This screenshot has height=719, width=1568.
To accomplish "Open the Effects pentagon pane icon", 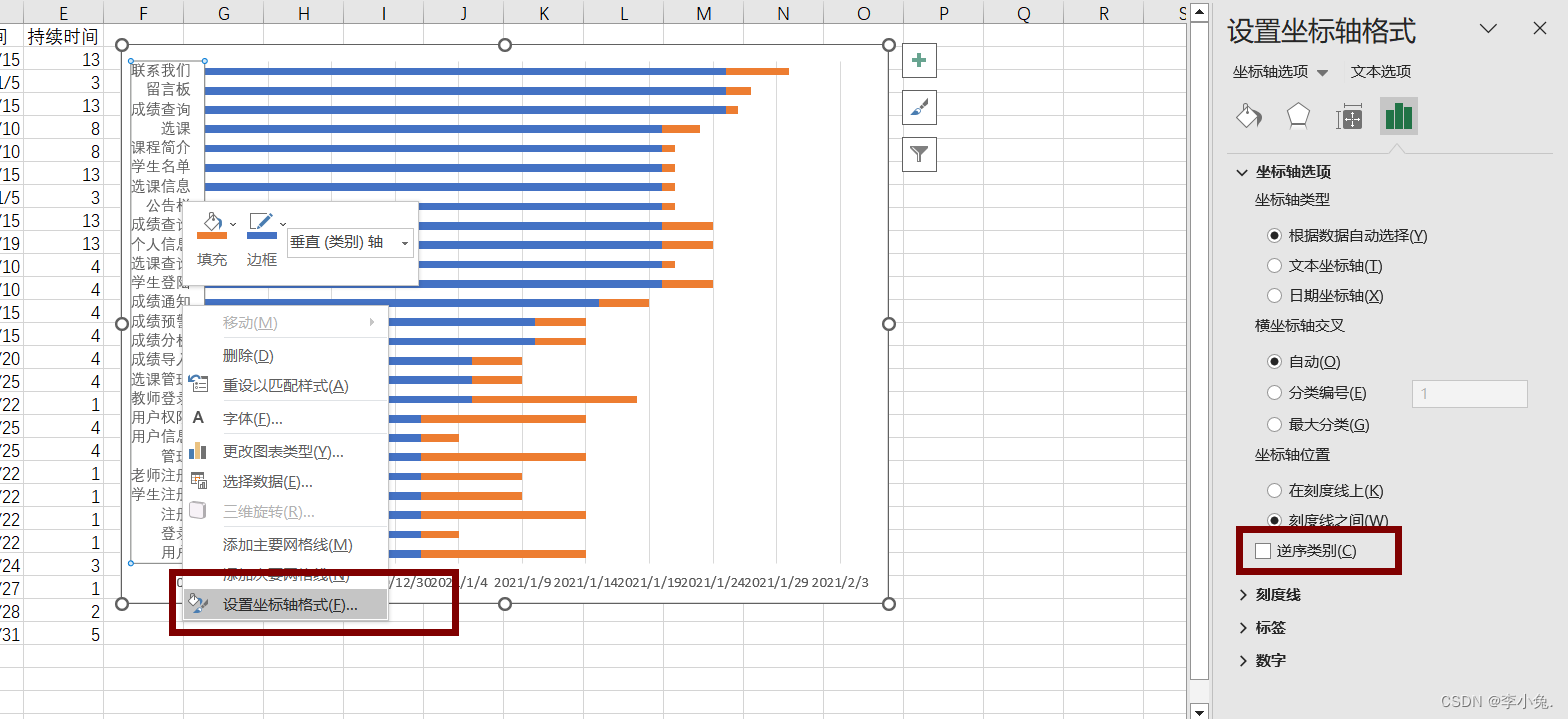I will coord(1298,116).
